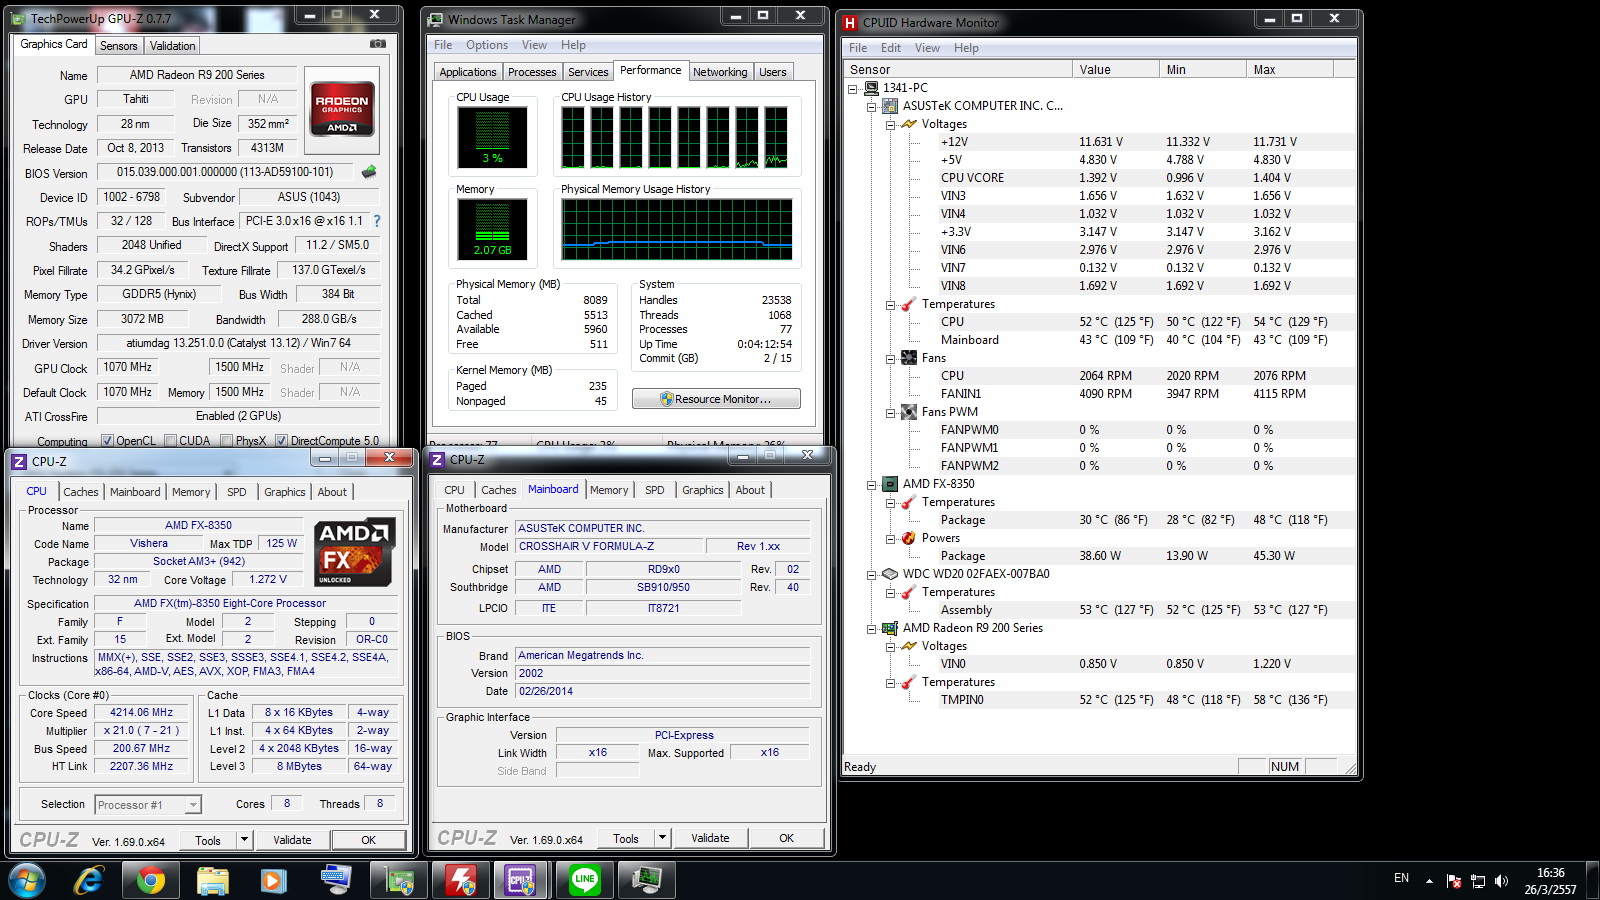
Task: Click OK in the CPU-Z processor window
Action: [369, 840]
